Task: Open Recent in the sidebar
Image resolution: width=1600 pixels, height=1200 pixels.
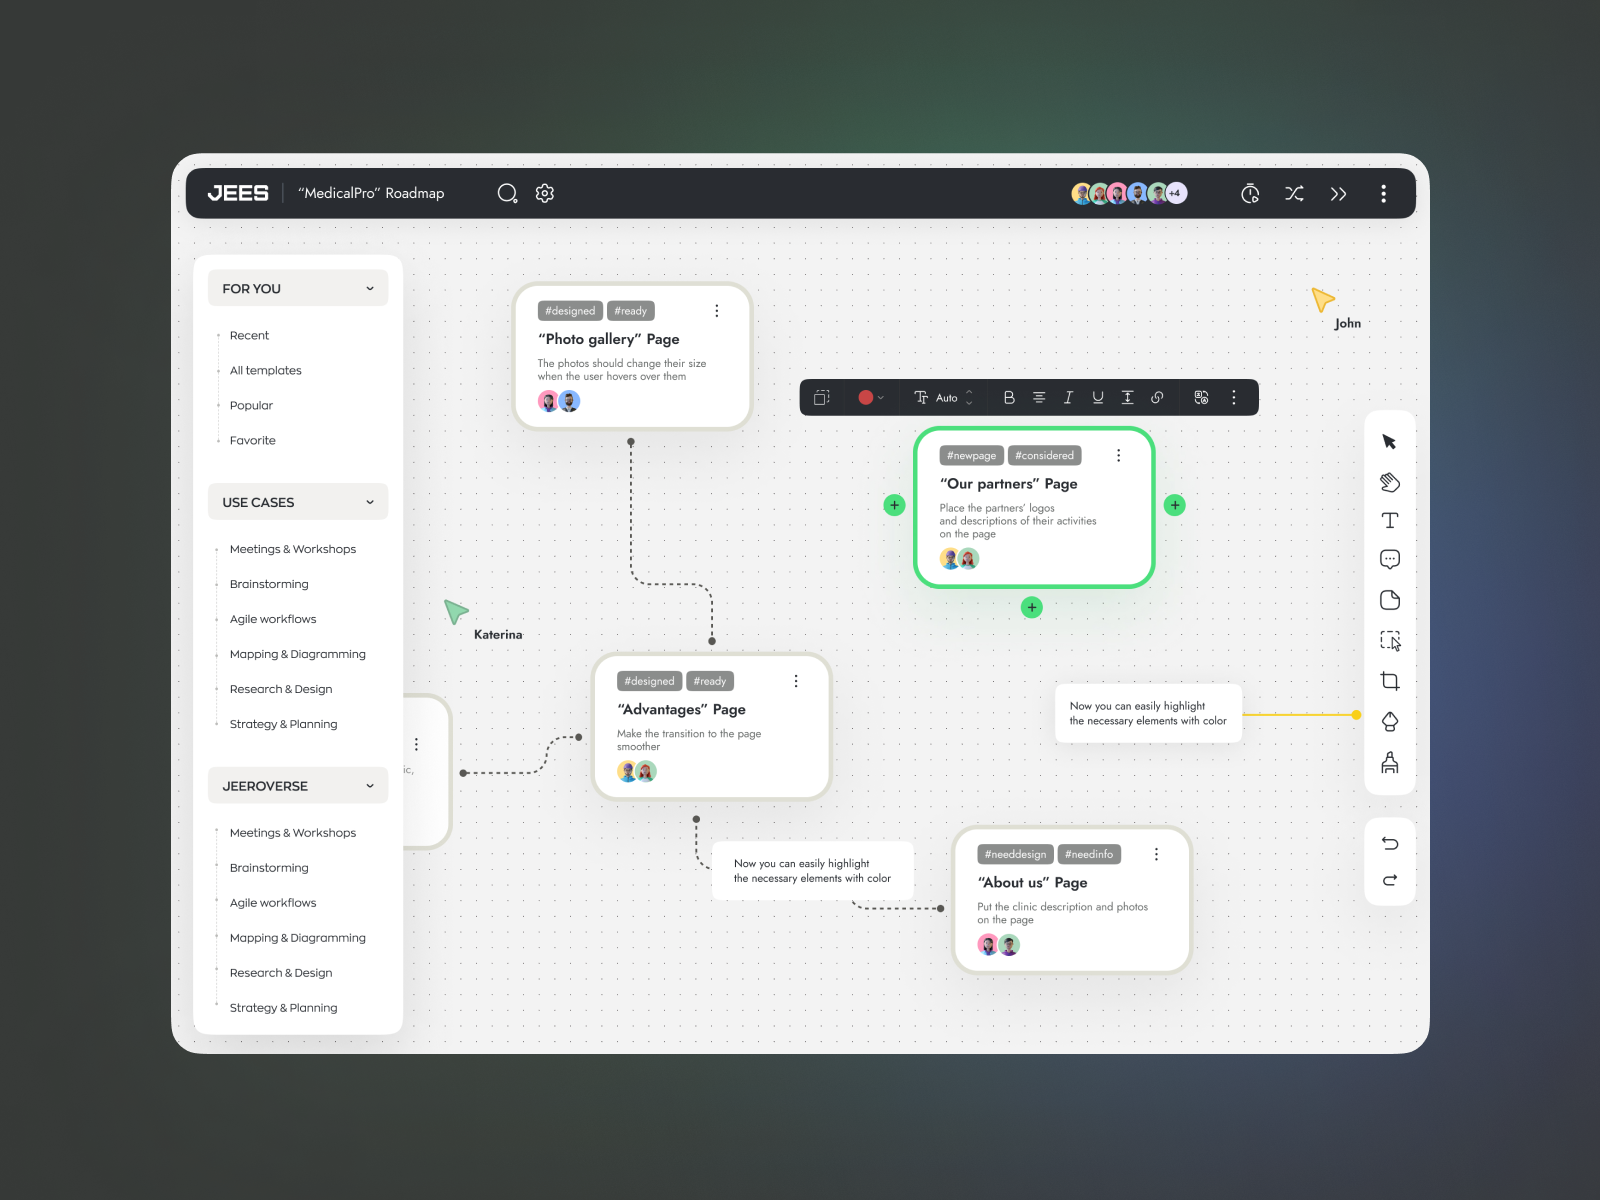Action: point(249,336)
